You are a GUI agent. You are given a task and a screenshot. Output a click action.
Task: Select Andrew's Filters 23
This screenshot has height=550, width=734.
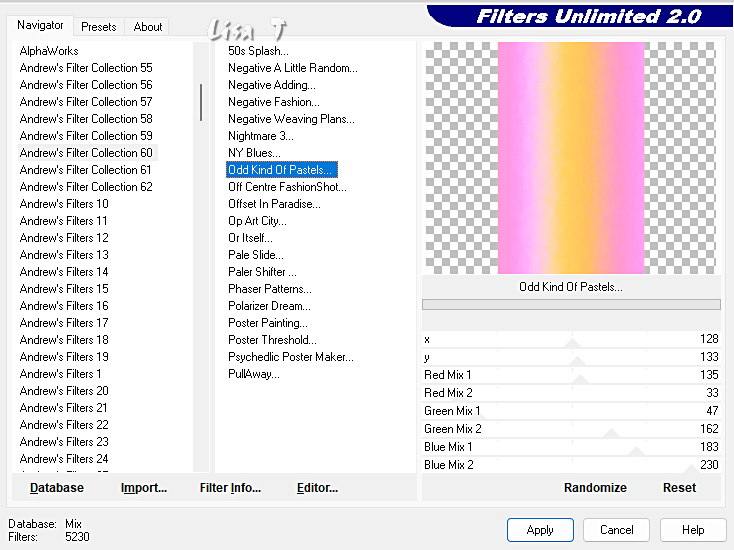coord(64,442)
